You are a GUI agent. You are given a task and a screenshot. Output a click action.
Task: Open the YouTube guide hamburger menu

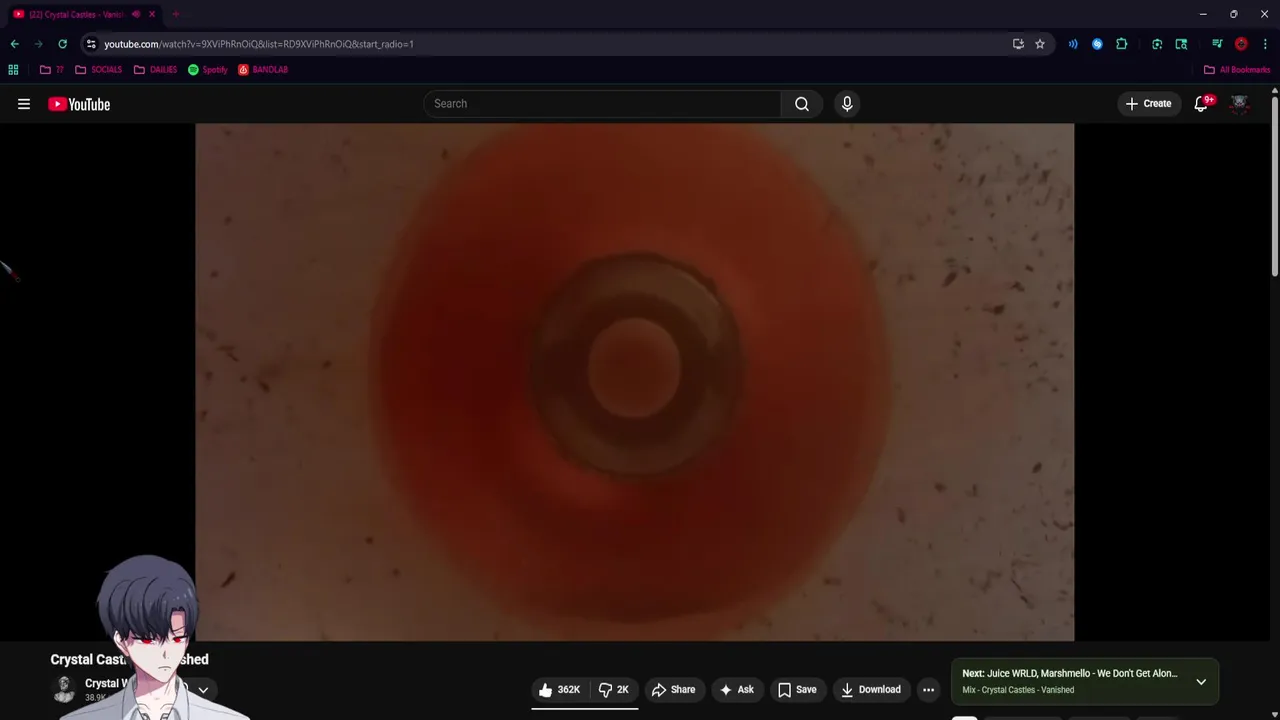pyautogui.click(x=24, y=104)
